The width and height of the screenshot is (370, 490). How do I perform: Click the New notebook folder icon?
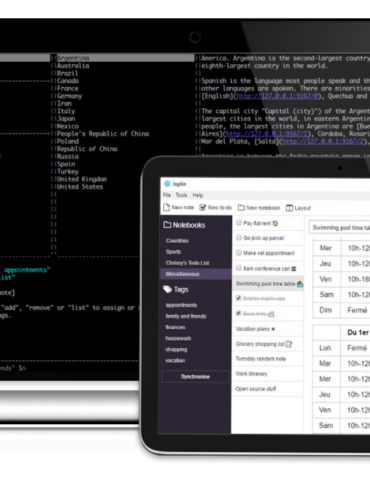(241, 208)
